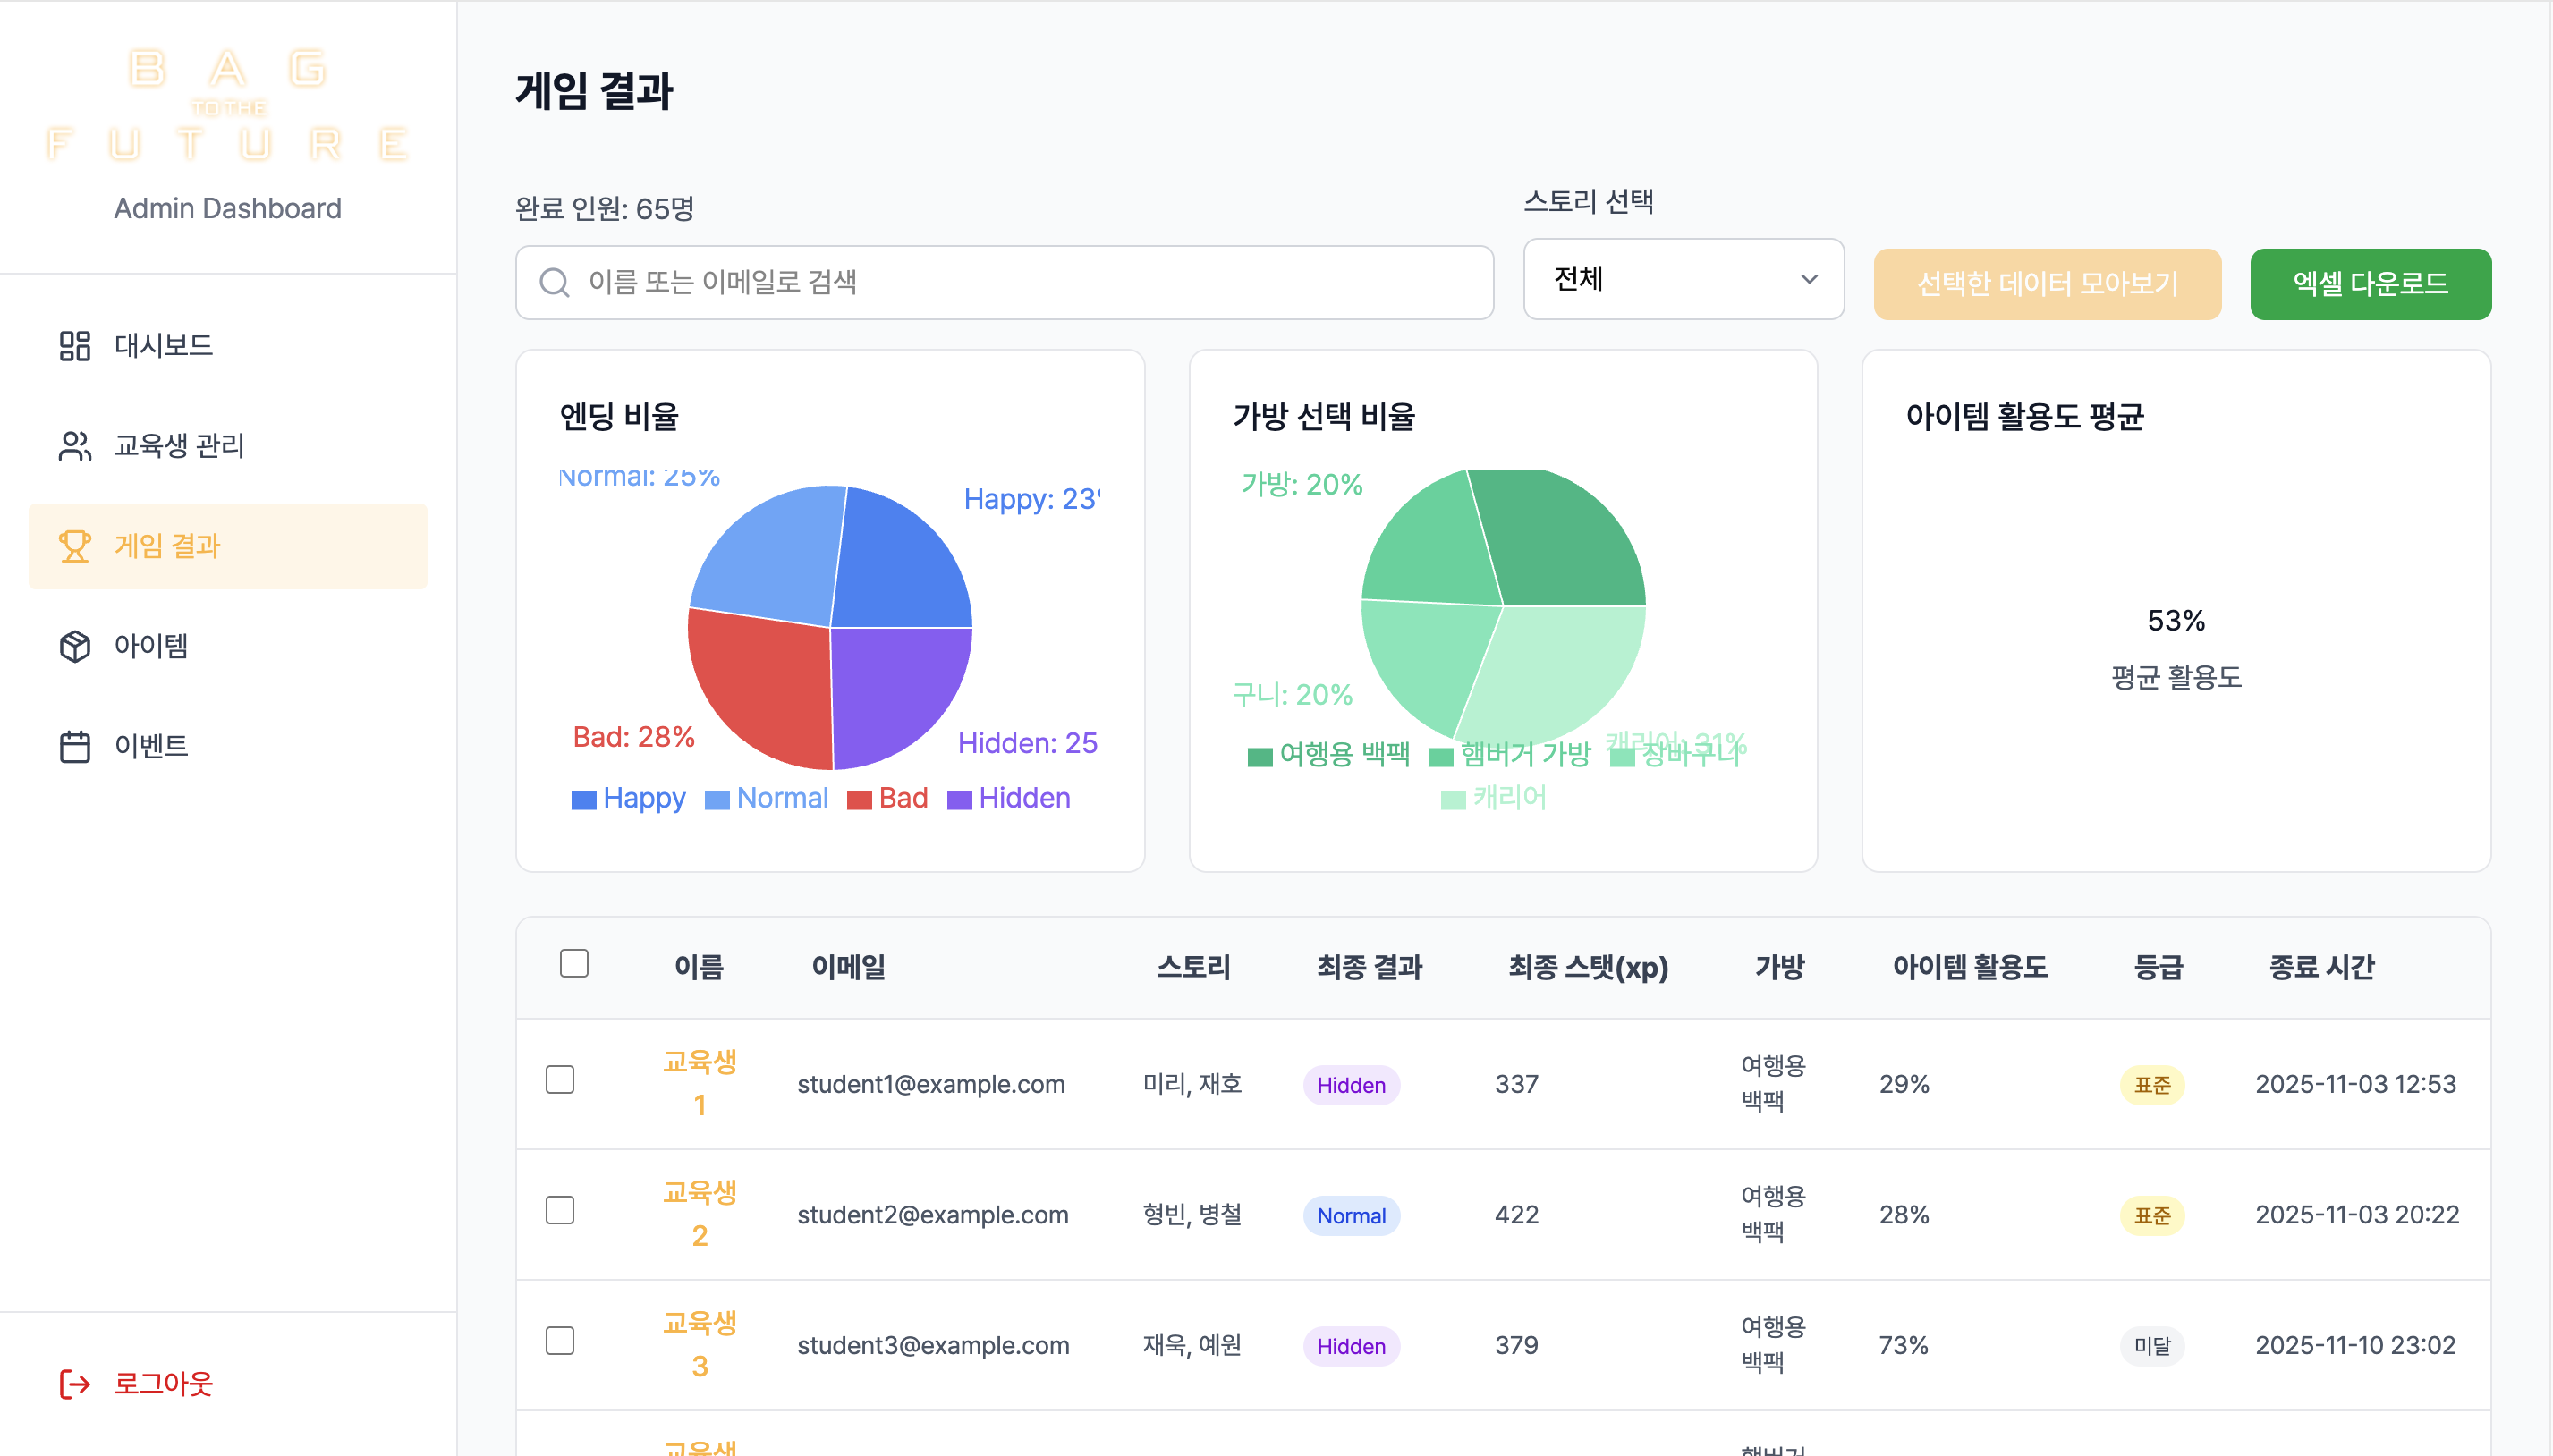Image resolution: width=2553 pixels, height=1456 pixels.
Task: Click the red Bad legend swatch
Action: [859, 800]
